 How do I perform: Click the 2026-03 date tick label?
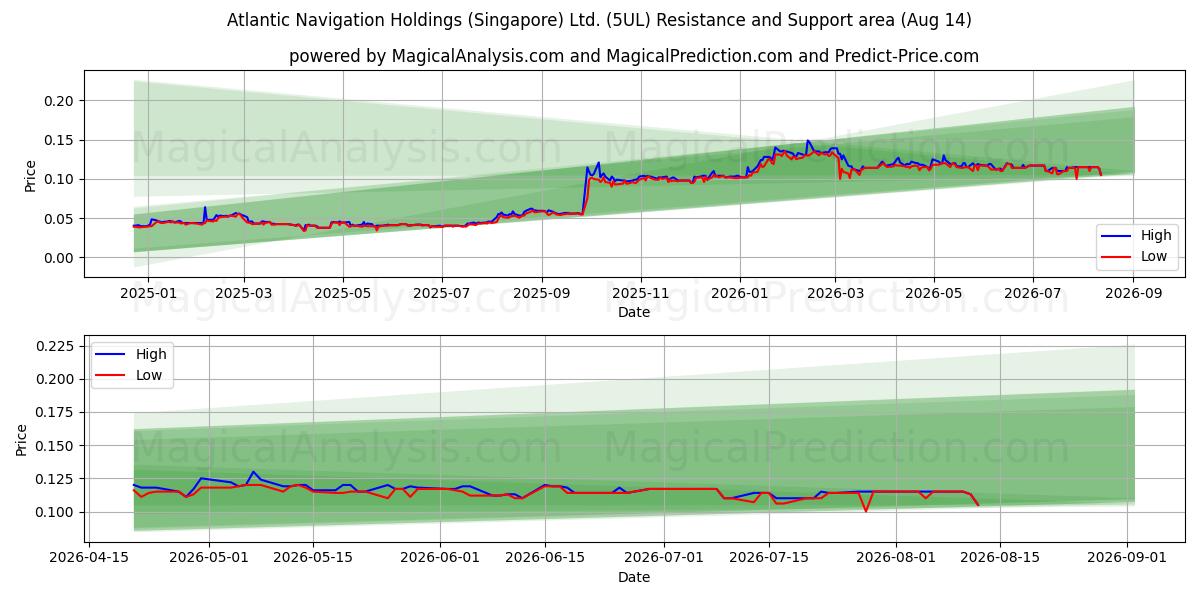pos(836,294)
